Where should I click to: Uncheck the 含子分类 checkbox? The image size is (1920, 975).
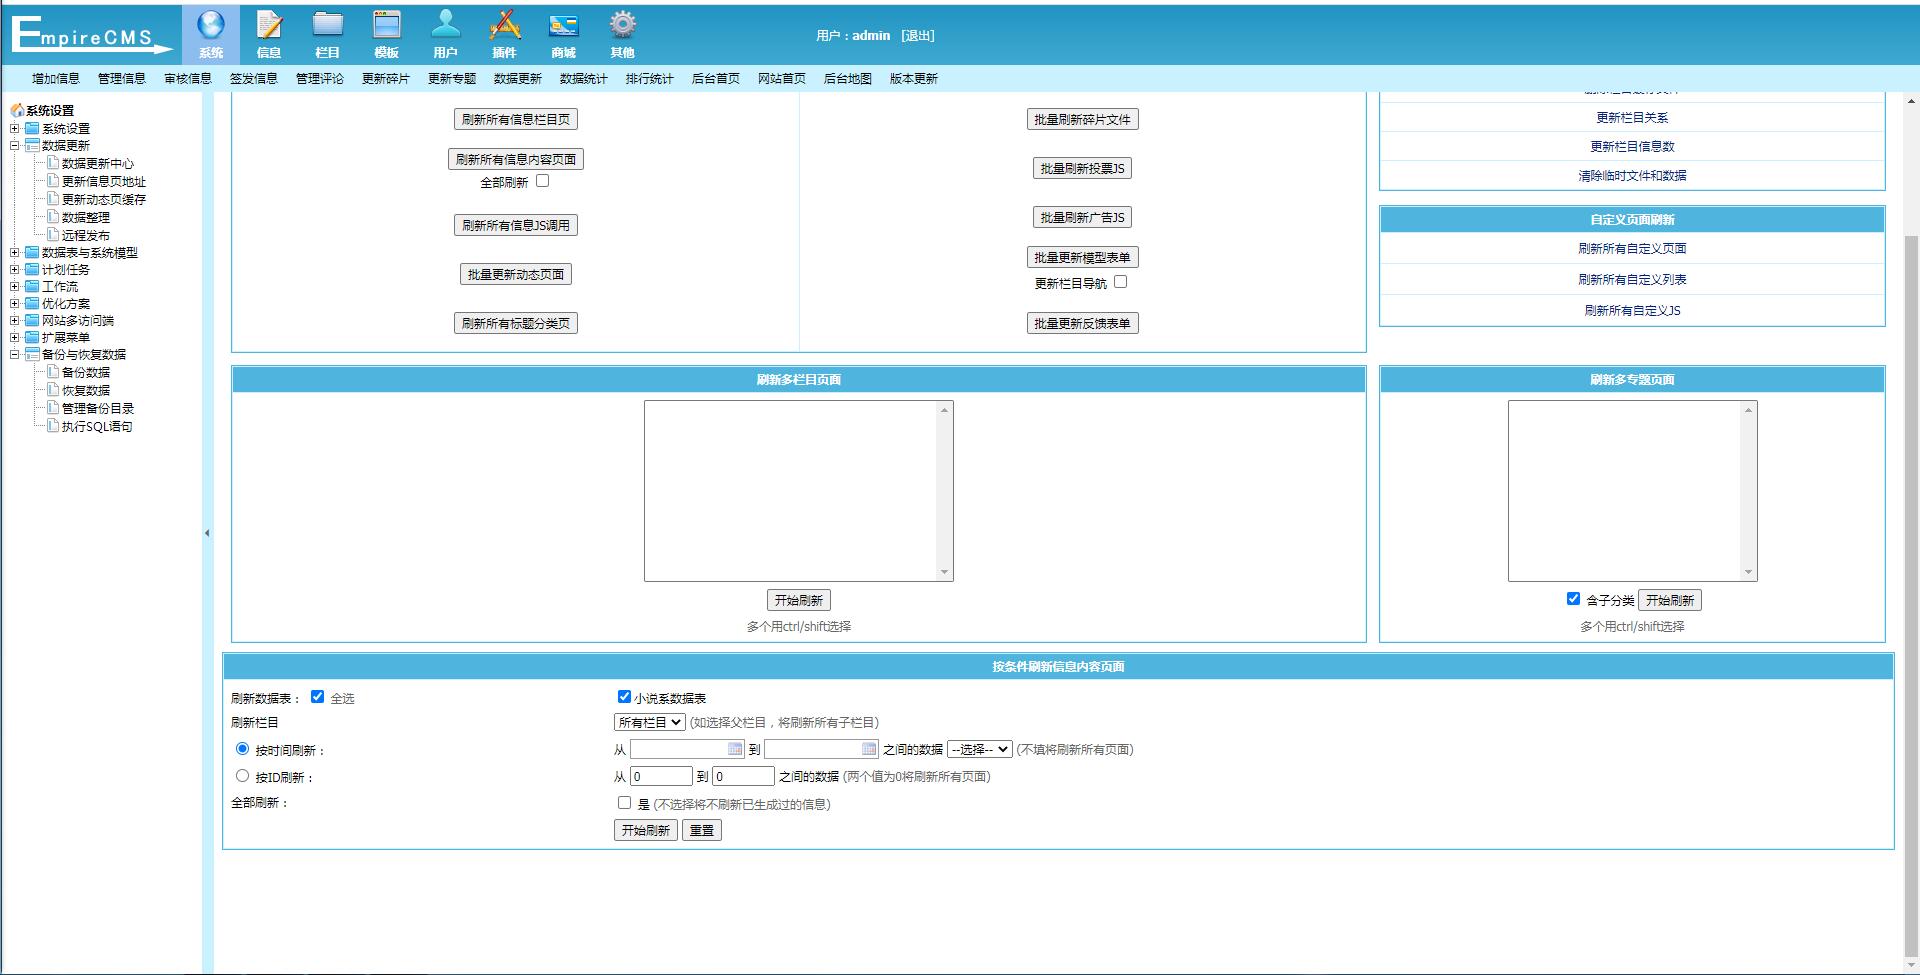coord(1573,598)
